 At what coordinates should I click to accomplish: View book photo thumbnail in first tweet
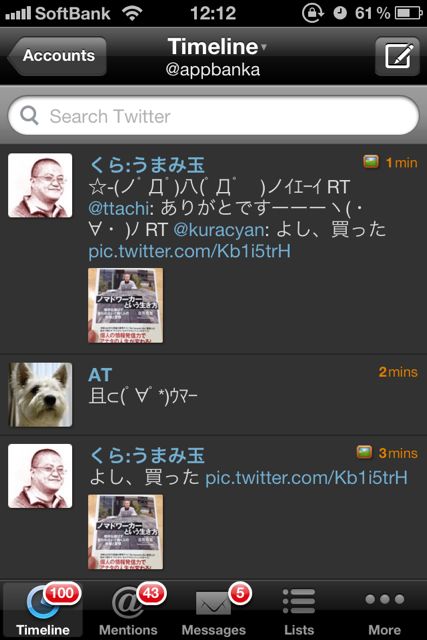125,305
